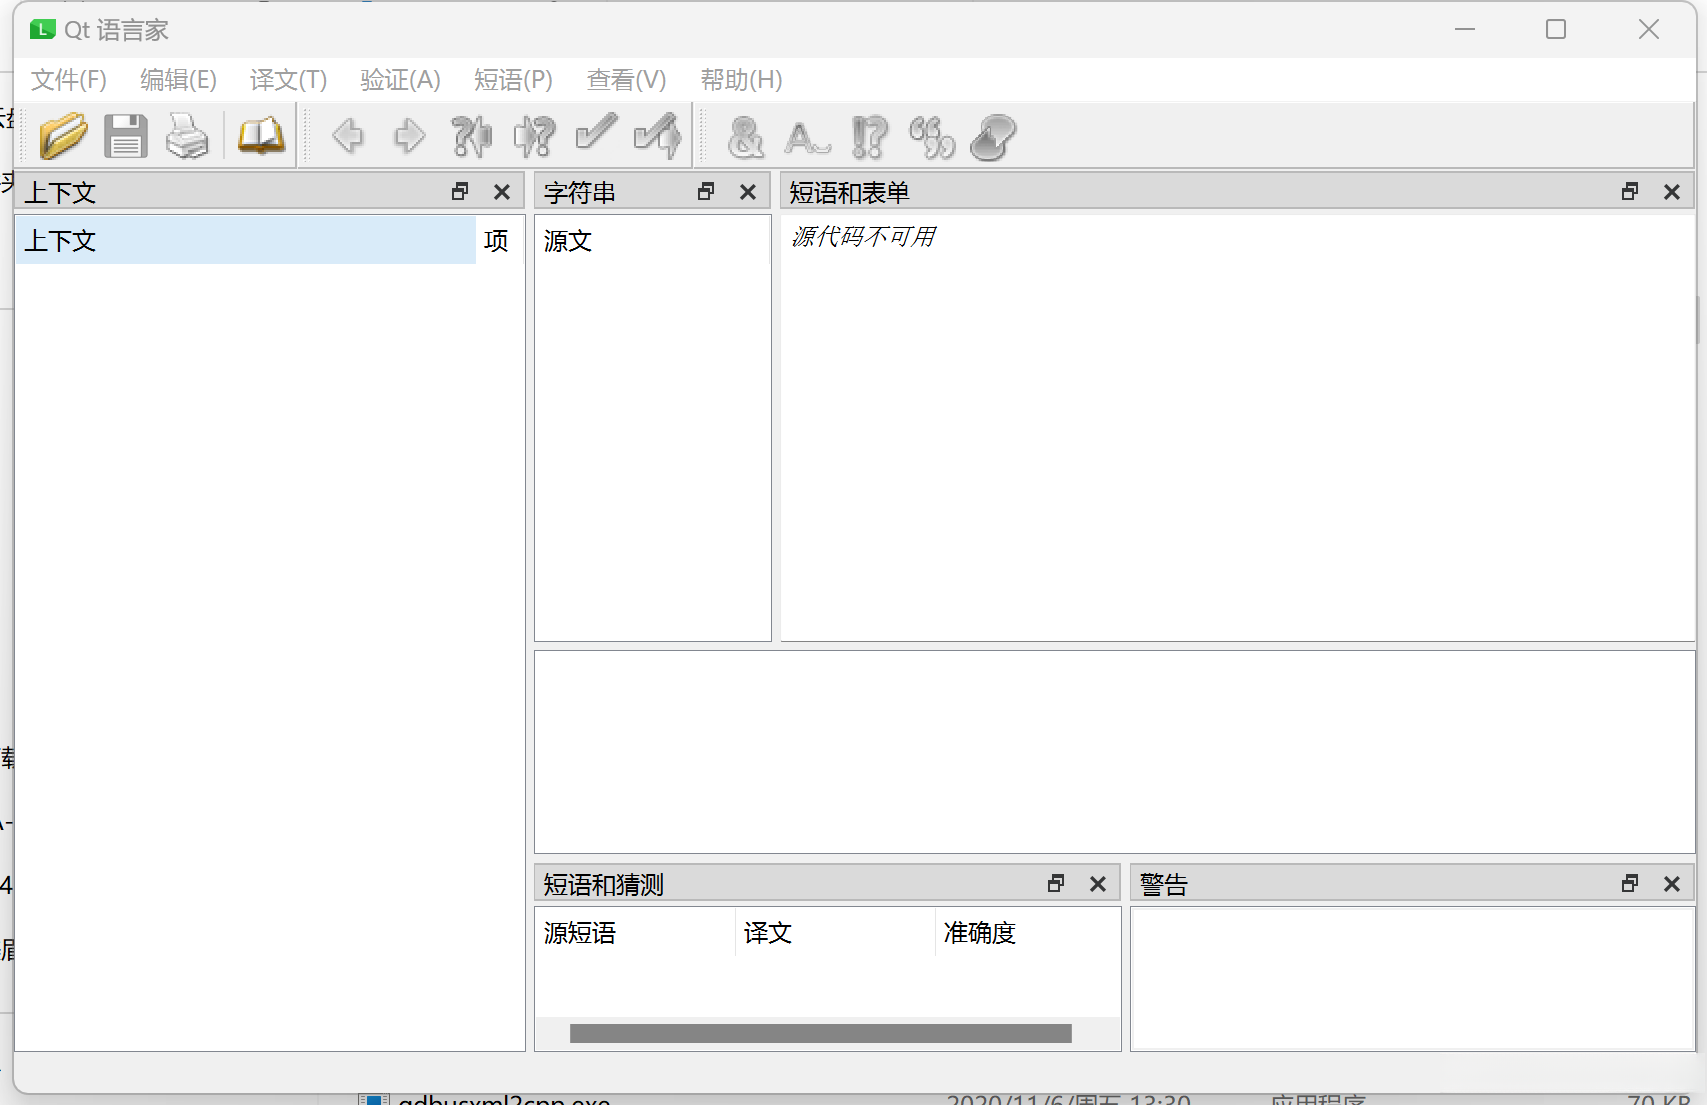Float the 字符串 dock panel

[706, 191]
